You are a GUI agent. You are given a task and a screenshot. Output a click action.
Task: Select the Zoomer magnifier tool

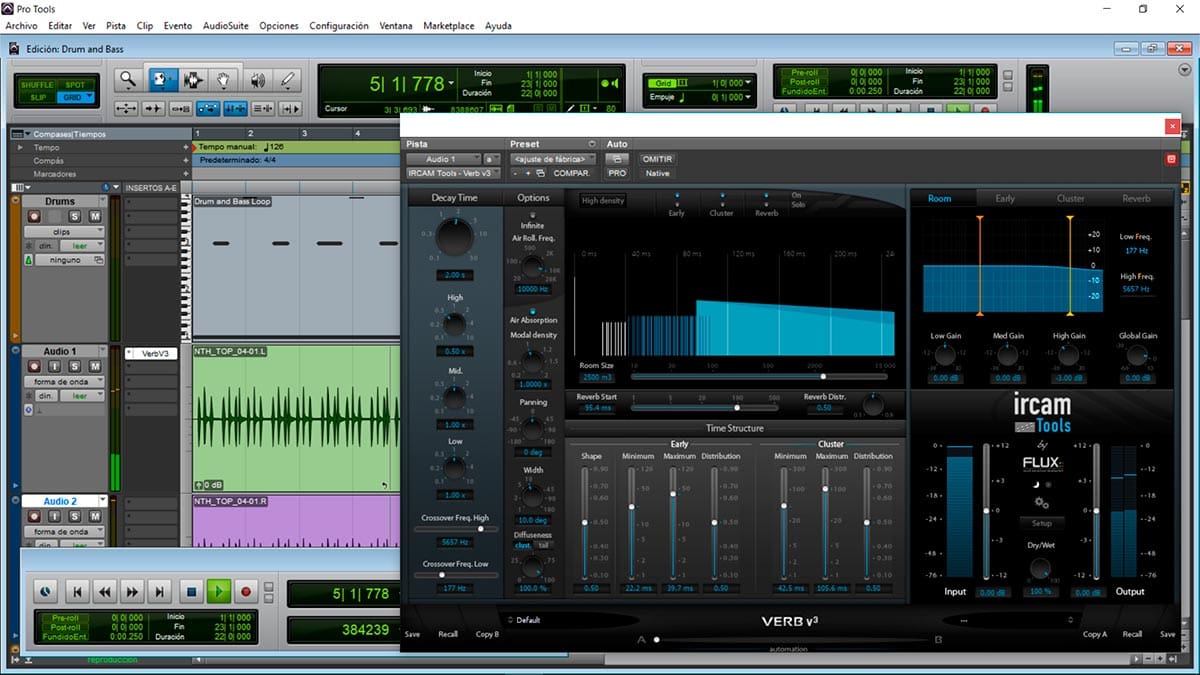point(128,80)
